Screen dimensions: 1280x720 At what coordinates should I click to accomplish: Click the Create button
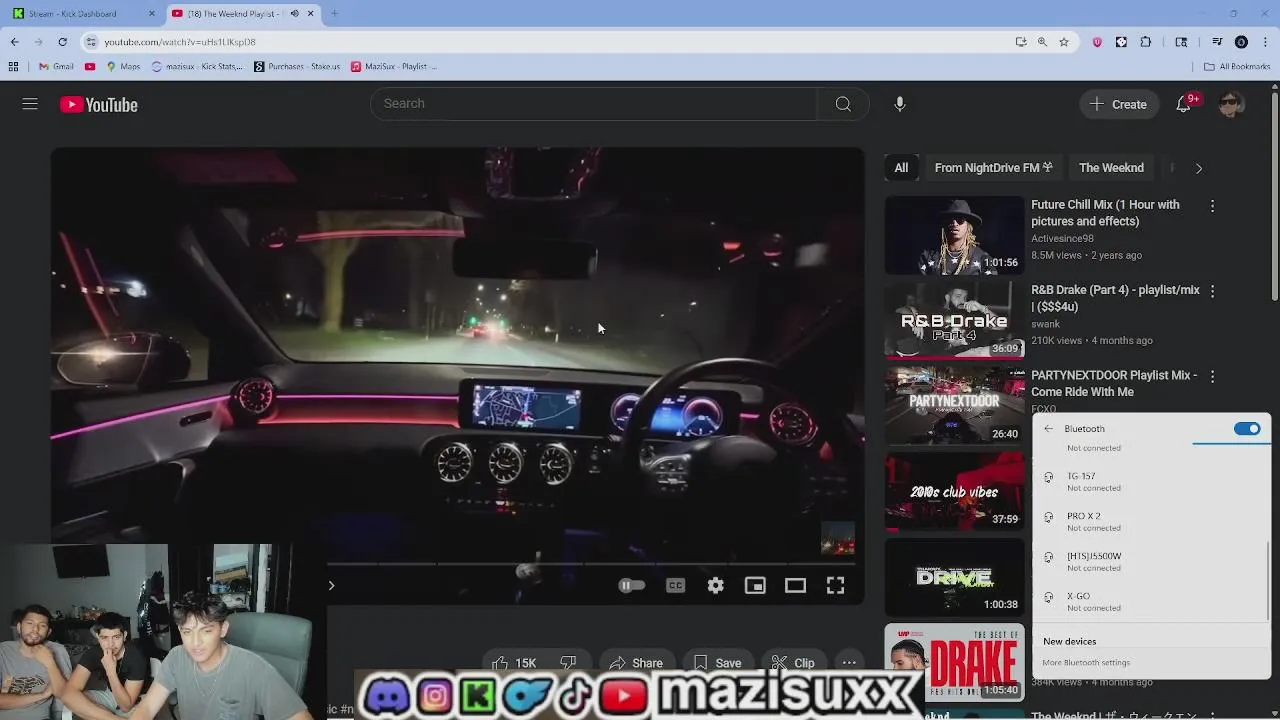[x=1118, y=104]
